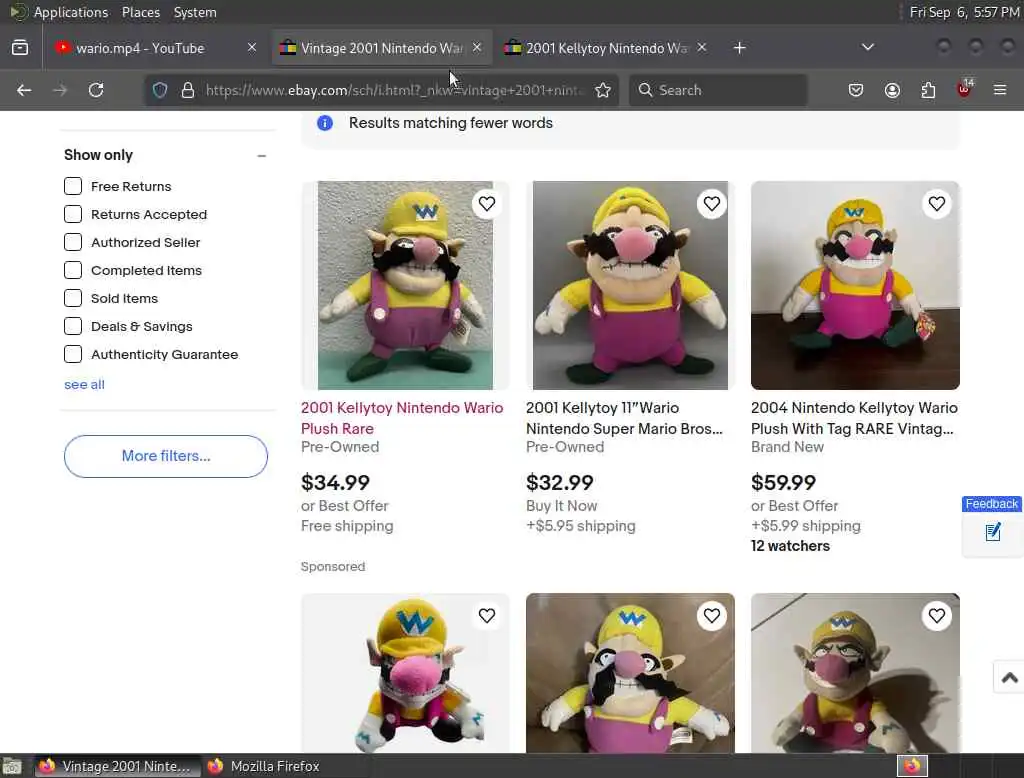Add $32.99 Kellytoy 11" Wario to watchlist
The height and width of the screenshot is (778, 1024).
(x=712, y=204)
